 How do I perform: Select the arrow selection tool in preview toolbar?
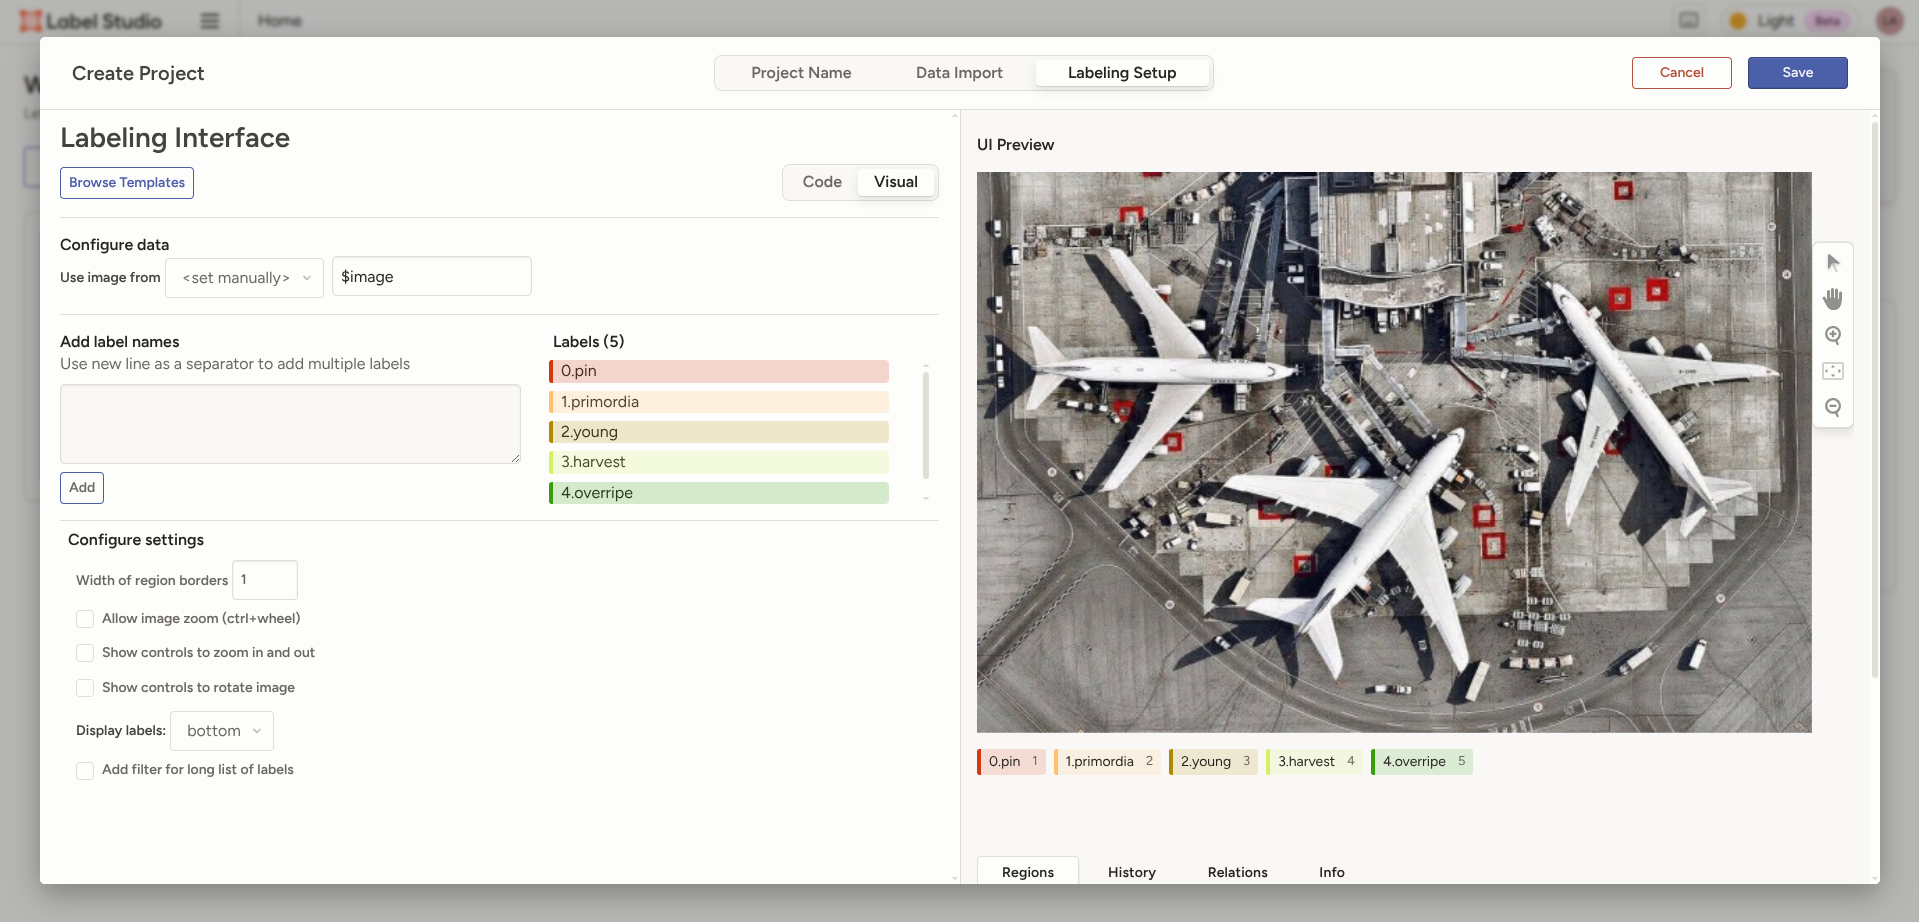(1833, 262)
